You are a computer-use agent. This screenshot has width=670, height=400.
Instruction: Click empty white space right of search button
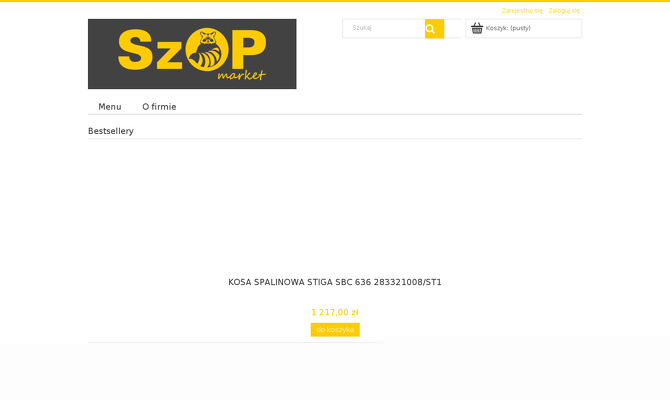pyautogui.click(x=453, y=29)
